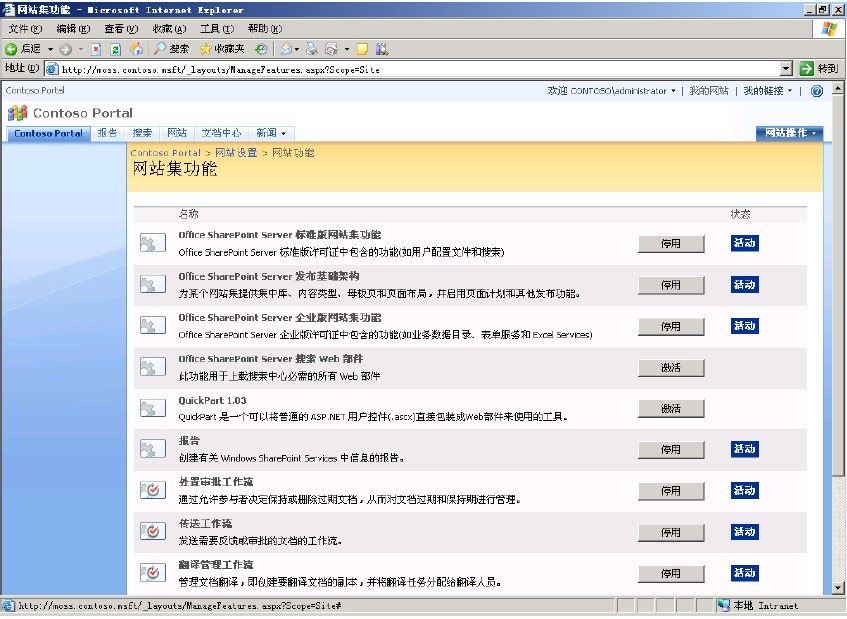Viewport: 847px width, 619px height.
Task: Click the Print icon in toolbar
Action: [x=312, y=49]
